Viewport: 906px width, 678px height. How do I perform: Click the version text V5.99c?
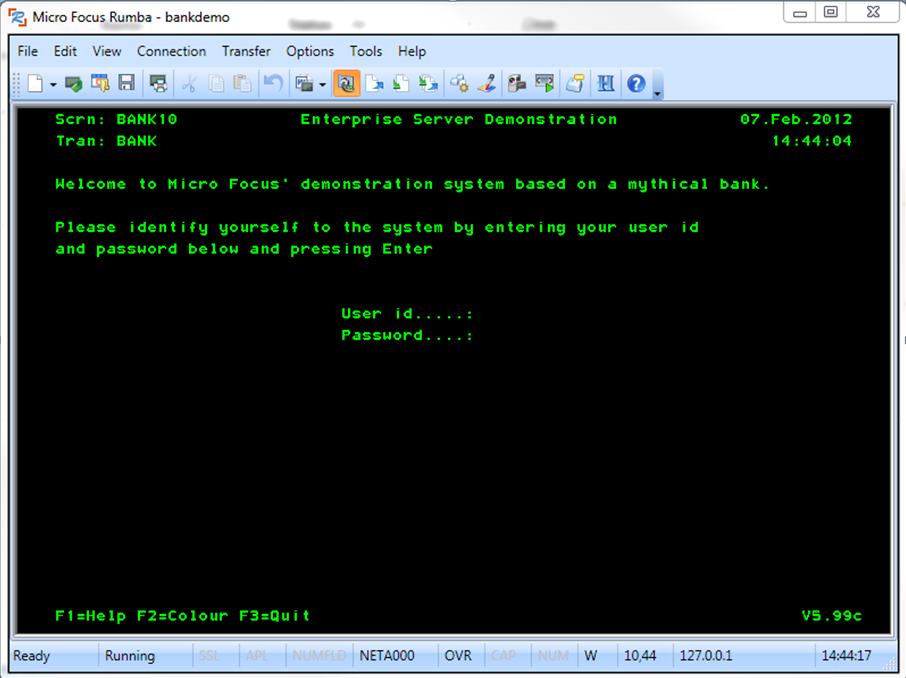[x=832, y=616]
